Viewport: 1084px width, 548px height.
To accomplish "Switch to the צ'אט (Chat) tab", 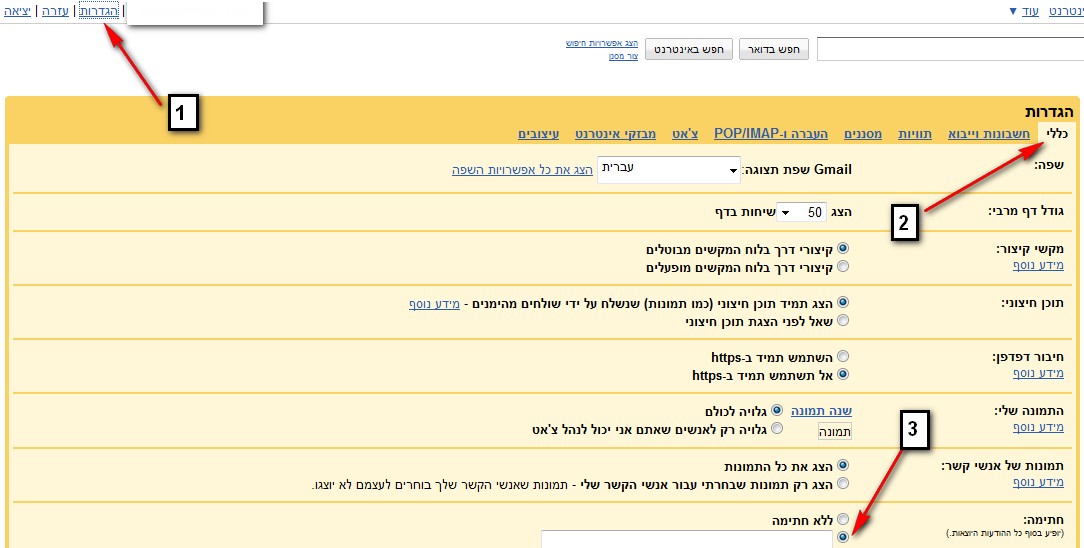I will coord(684,133).
